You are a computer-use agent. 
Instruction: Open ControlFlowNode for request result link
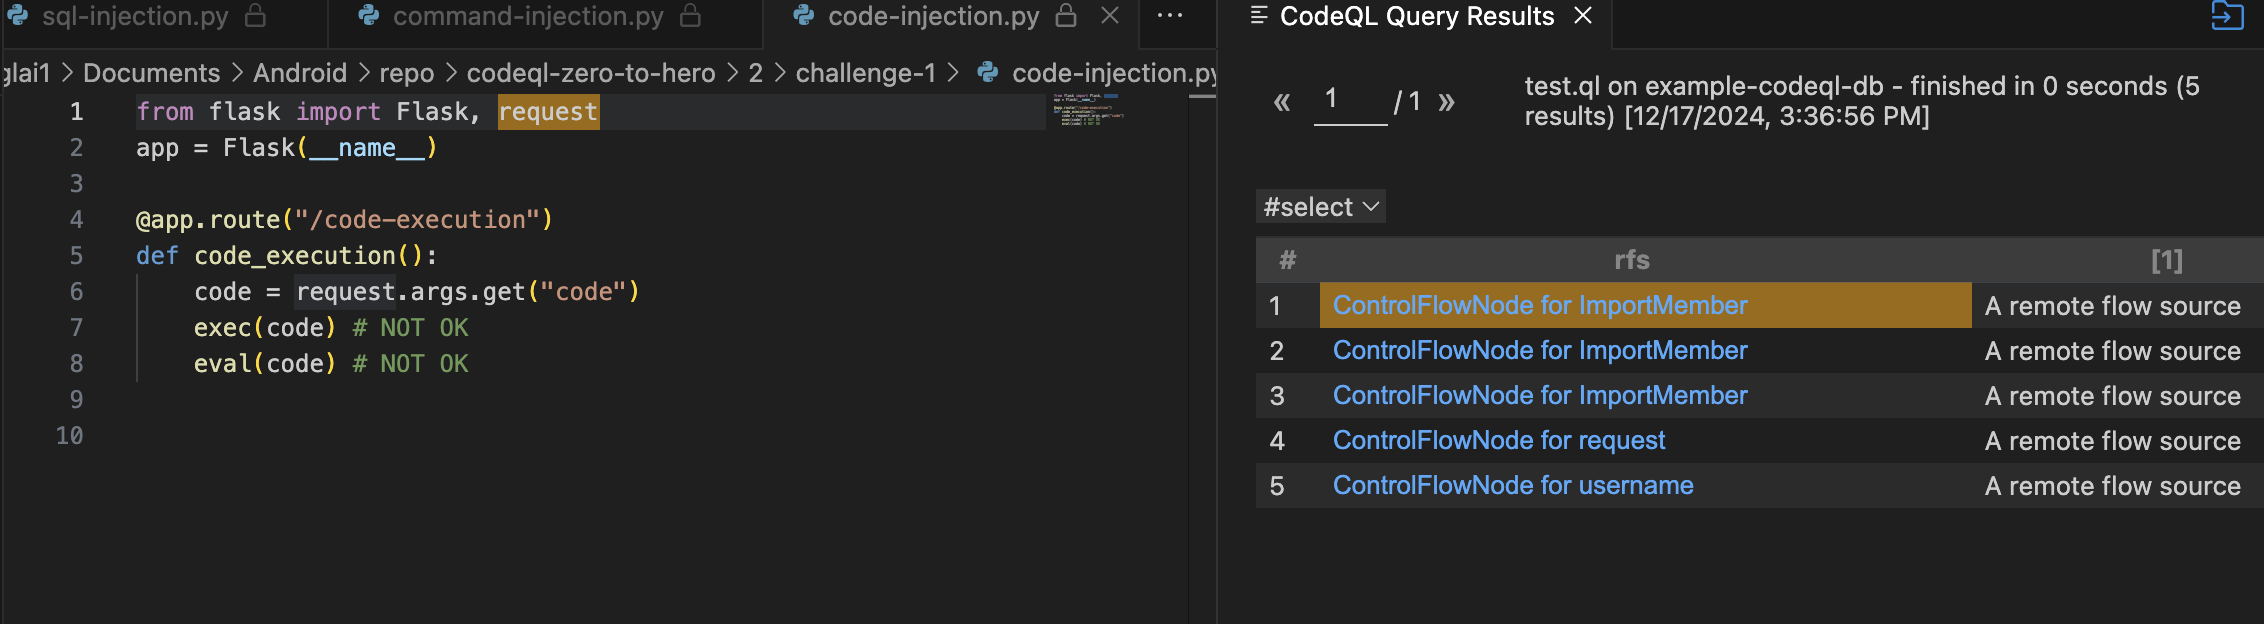tap(1498, 441)
